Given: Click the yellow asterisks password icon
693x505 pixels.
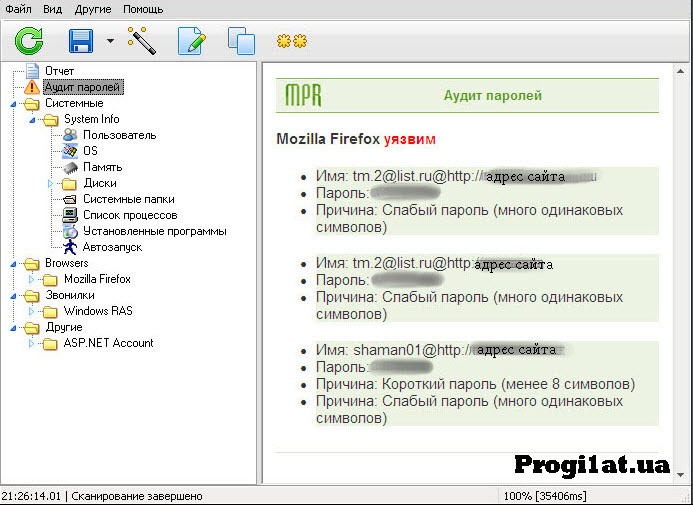Looking at the screenshot, I should click(x=292, y=41).
